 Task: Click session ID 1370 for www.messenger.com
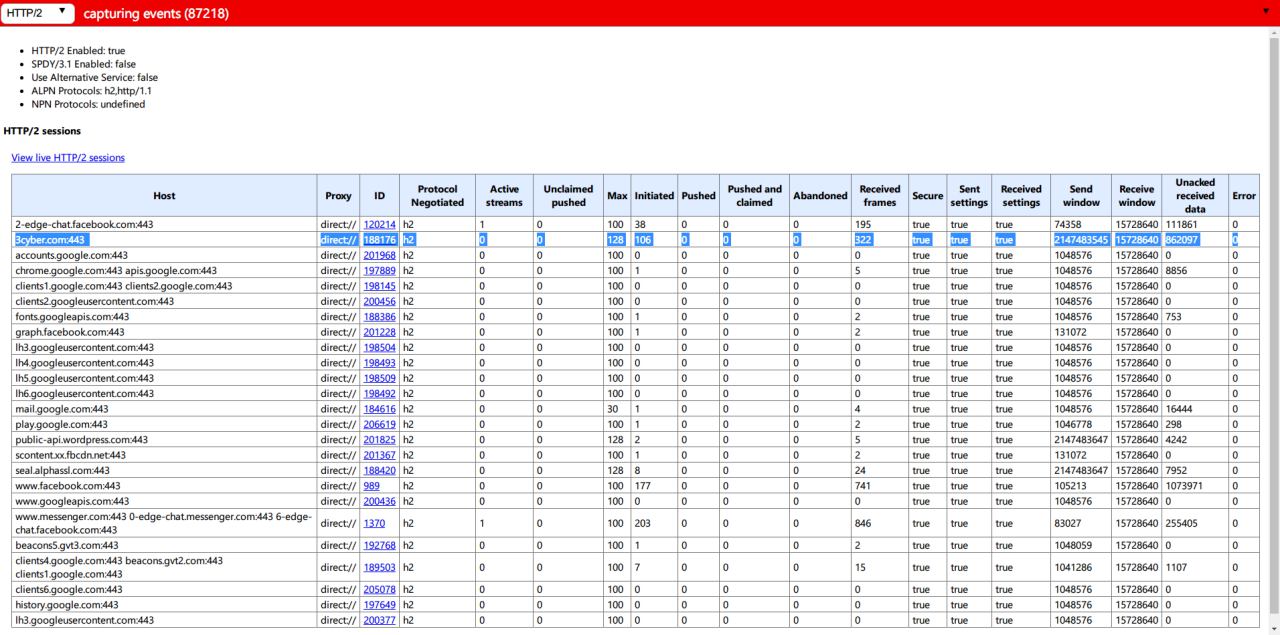click(x=373, y=523)
